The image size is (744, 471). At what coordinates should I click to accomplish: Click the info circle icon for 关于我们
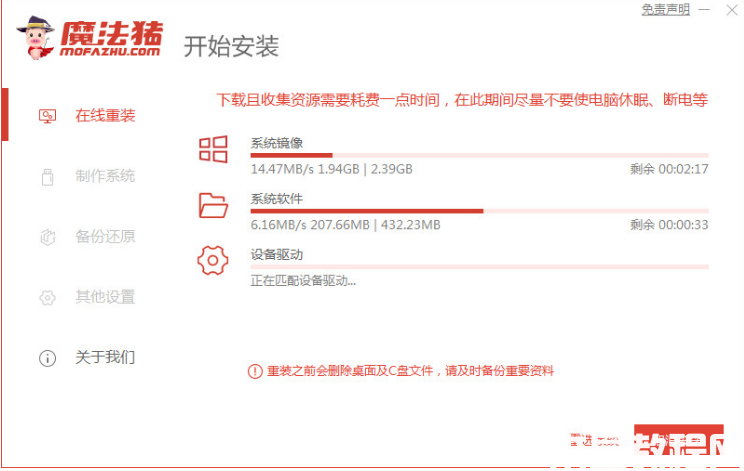47,358
